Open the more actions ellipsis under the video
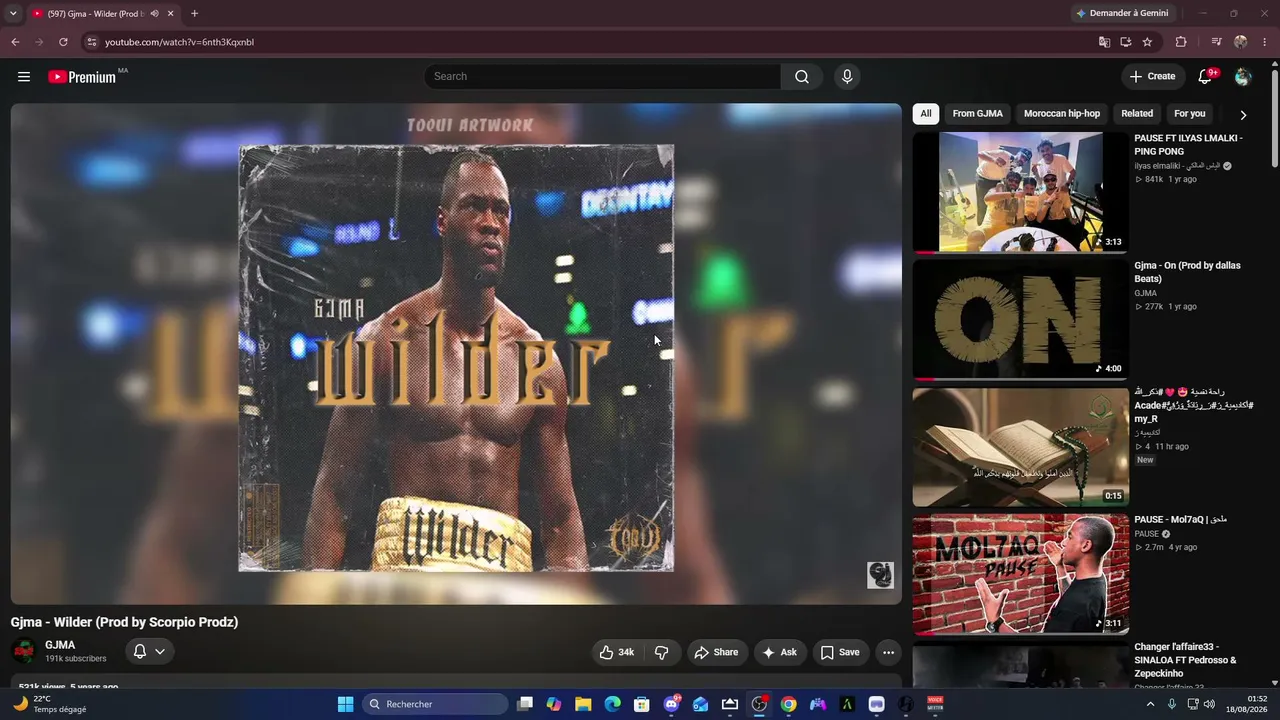The width and height of the screenshot is (1280, 720). point(888,652)
